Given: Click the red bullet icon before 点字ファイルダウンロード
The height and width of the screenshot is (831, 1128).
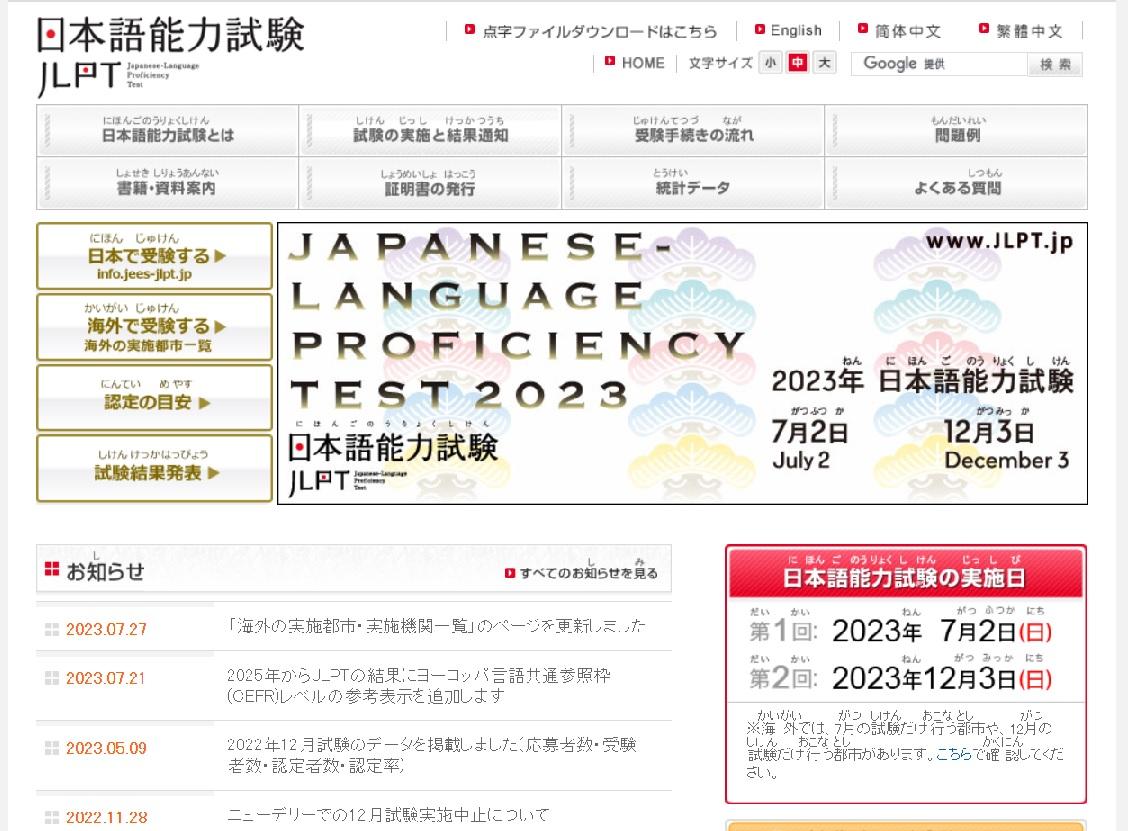Looking at the screenshot, I should pos(470,29).
